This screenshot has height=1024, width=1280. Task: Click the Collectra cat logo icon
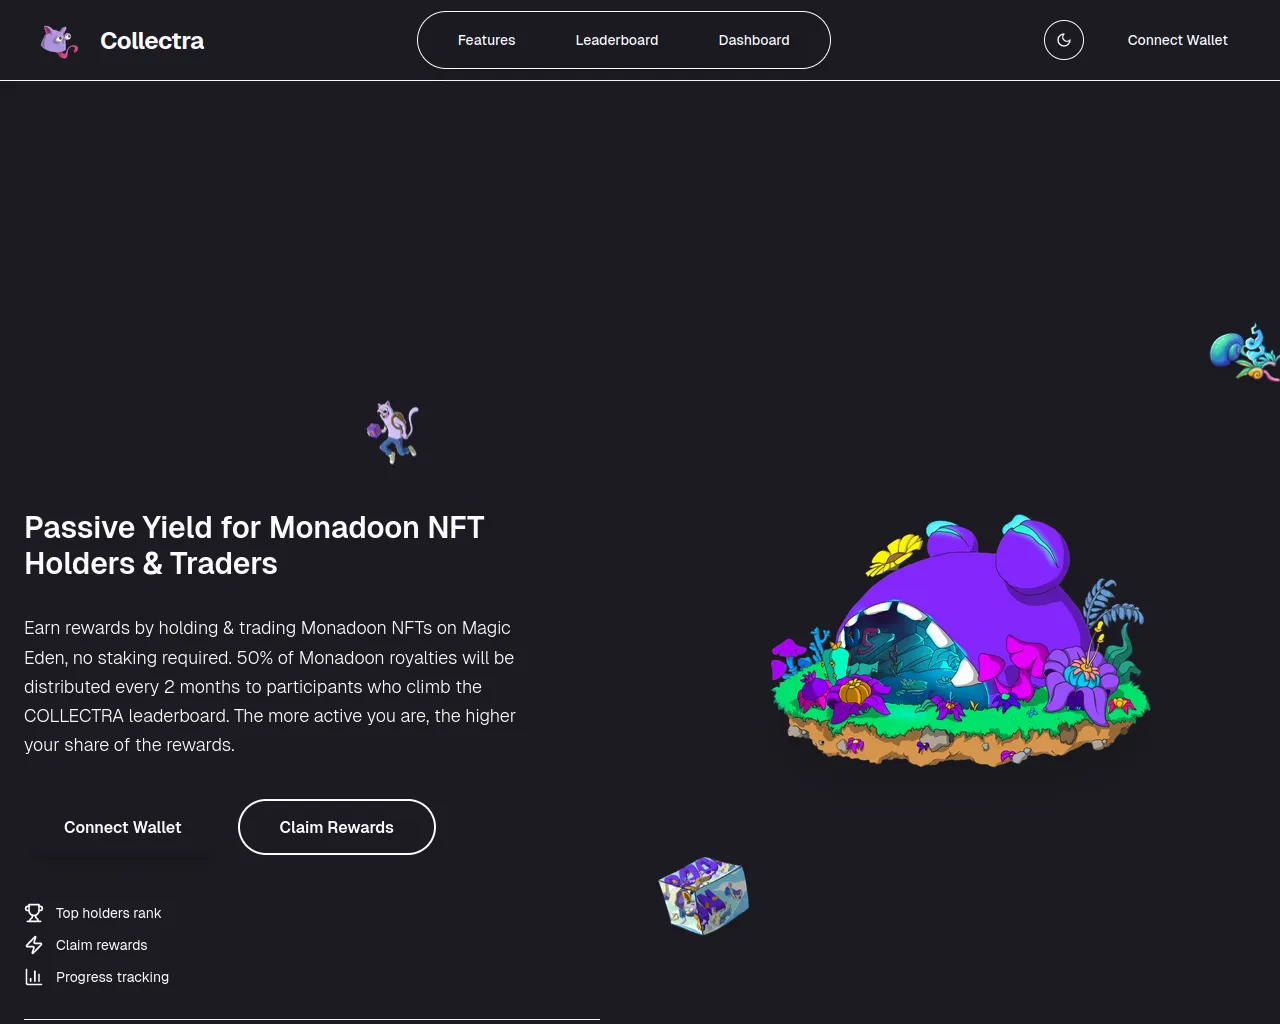click(59, 41)
